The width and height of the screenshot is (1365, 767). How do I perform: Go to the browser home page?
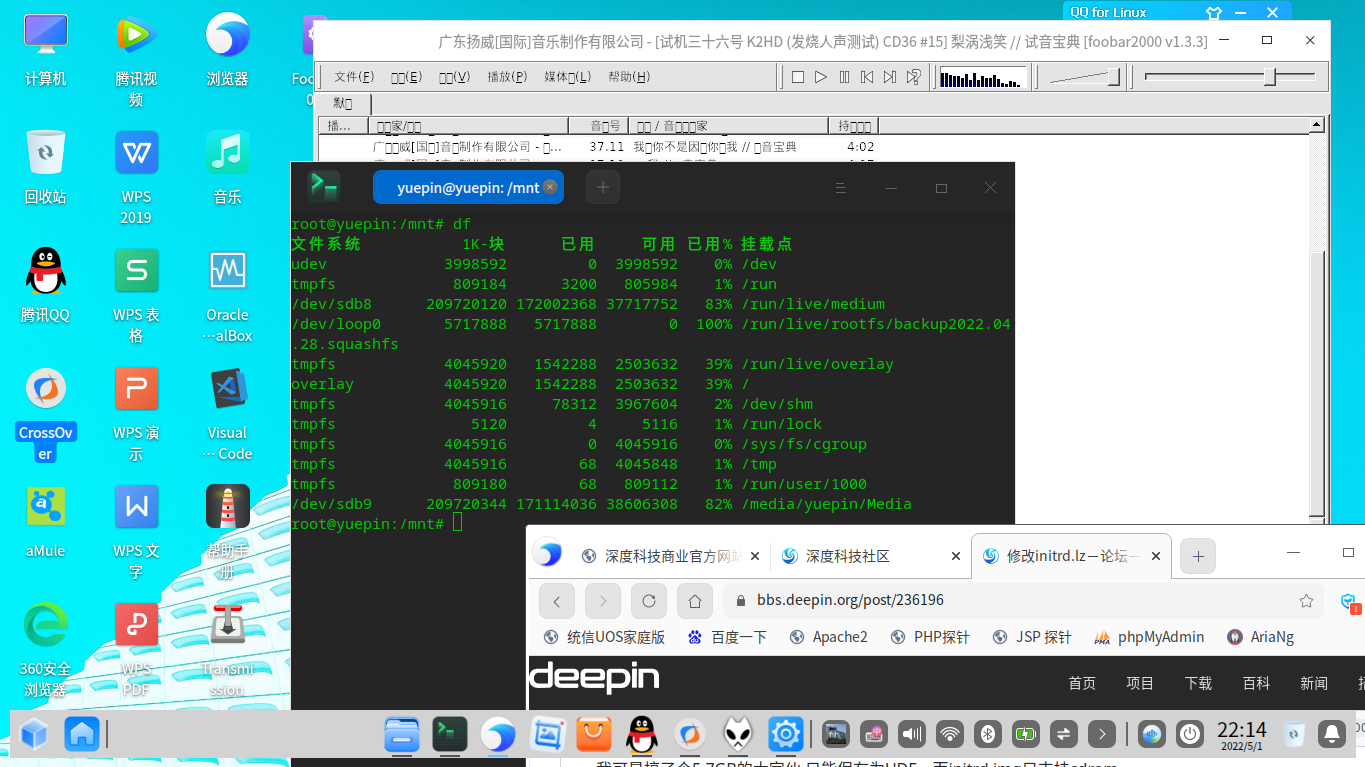click(x=695, y=601)
